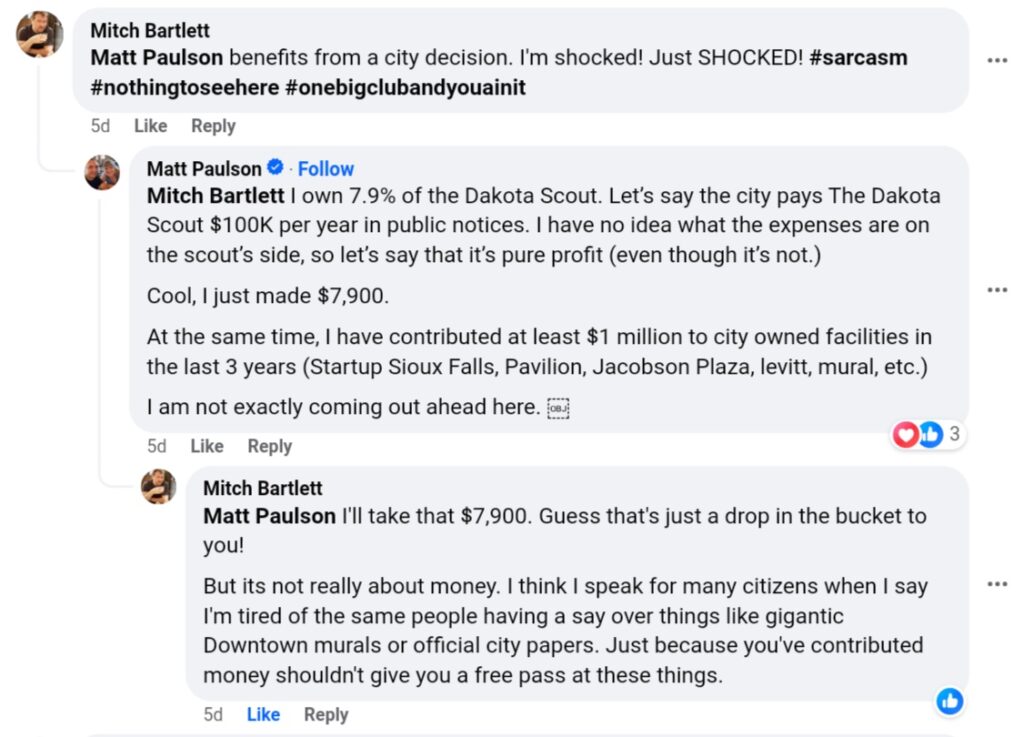
Task: Open options menu for Matt Paulson's comment
Action: (997, 290)
